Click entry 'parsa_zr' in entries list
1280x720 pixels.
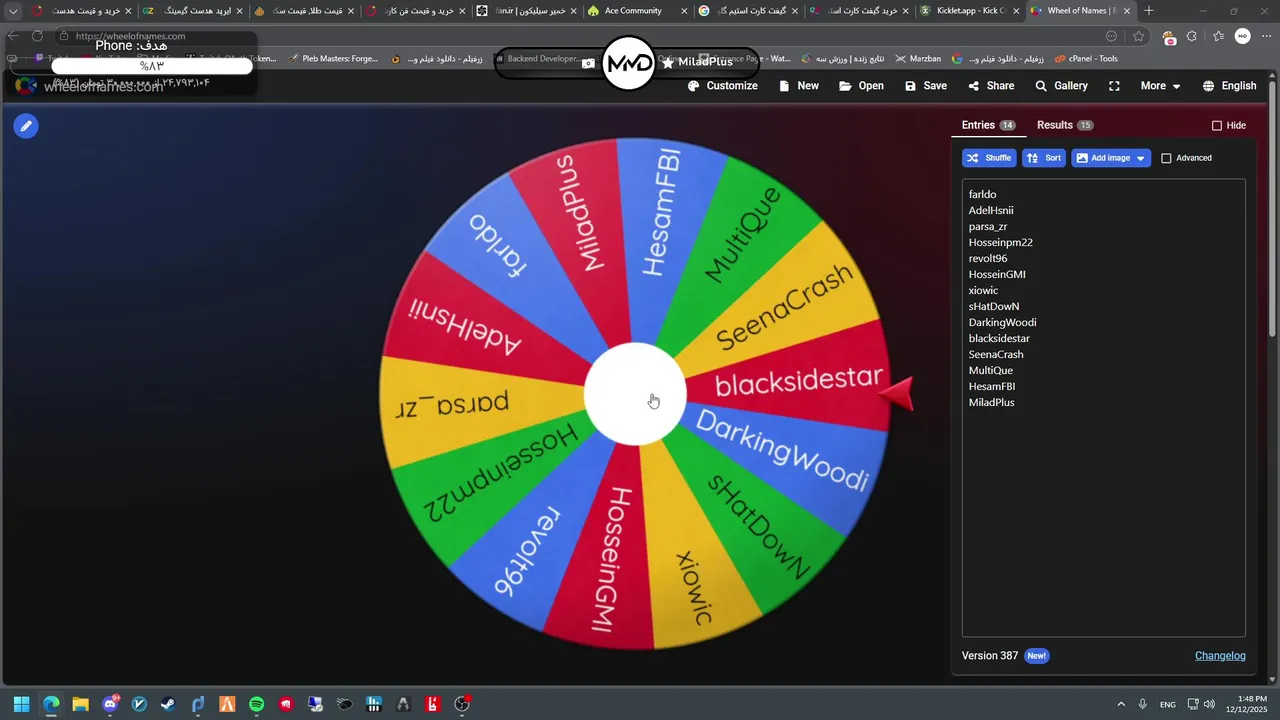click(988, 226)
